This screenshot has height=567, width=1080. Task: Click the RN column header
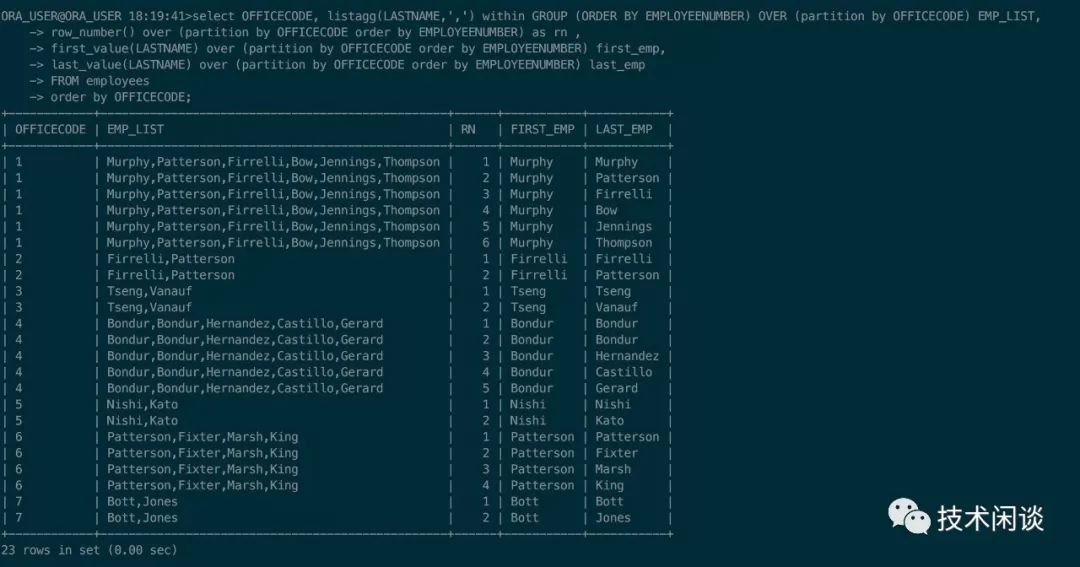[468, 129]
